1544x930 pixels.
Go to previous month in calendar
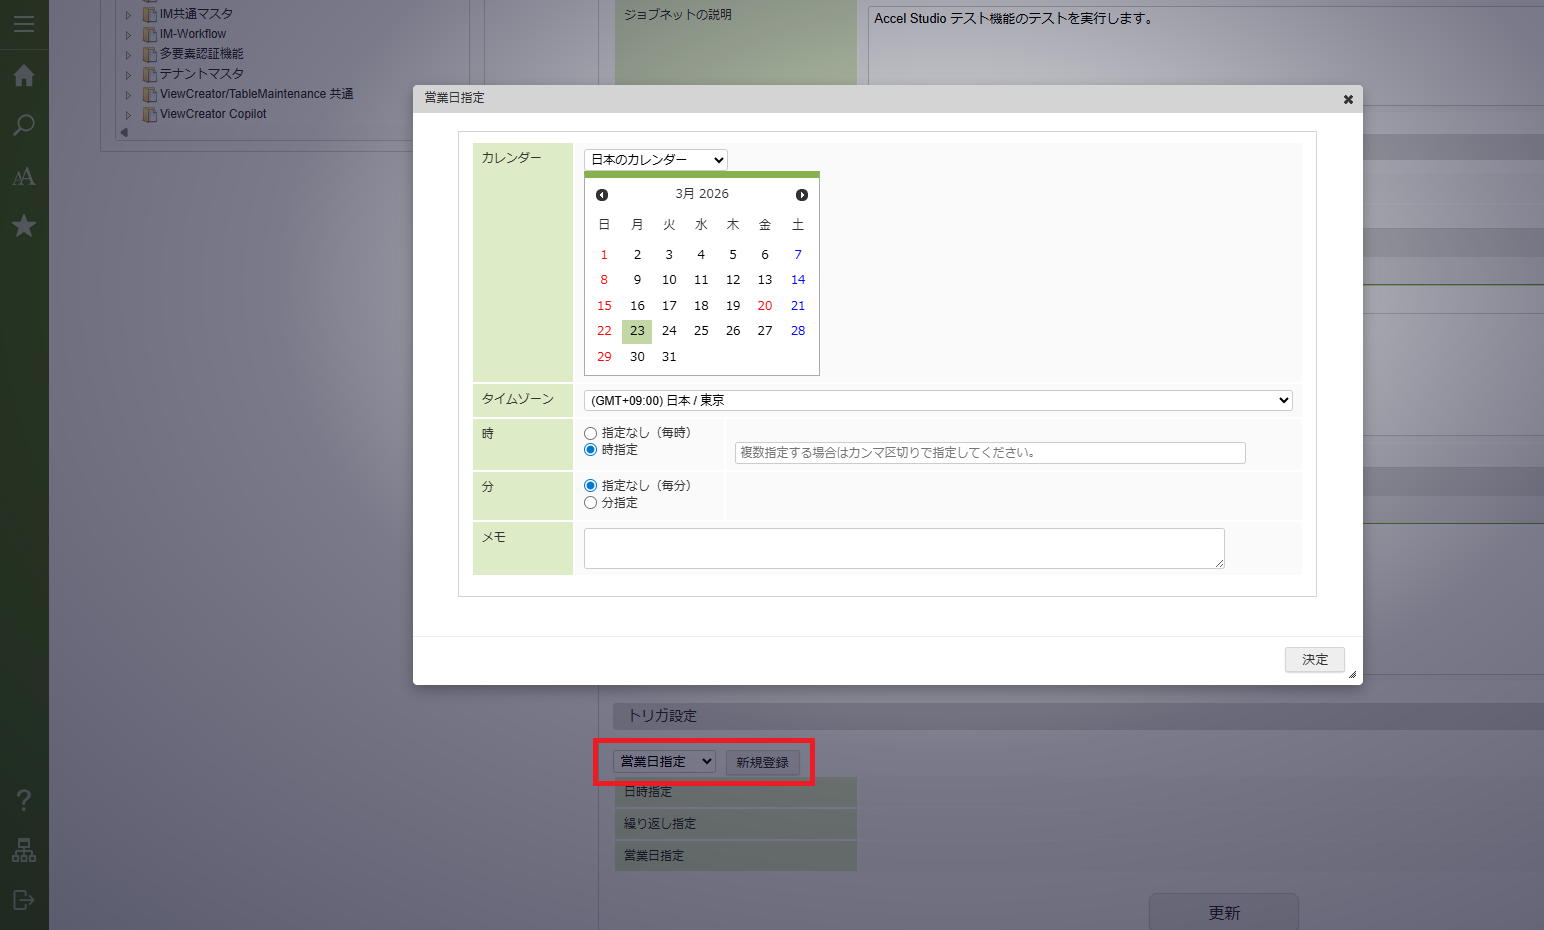(602, 195)
